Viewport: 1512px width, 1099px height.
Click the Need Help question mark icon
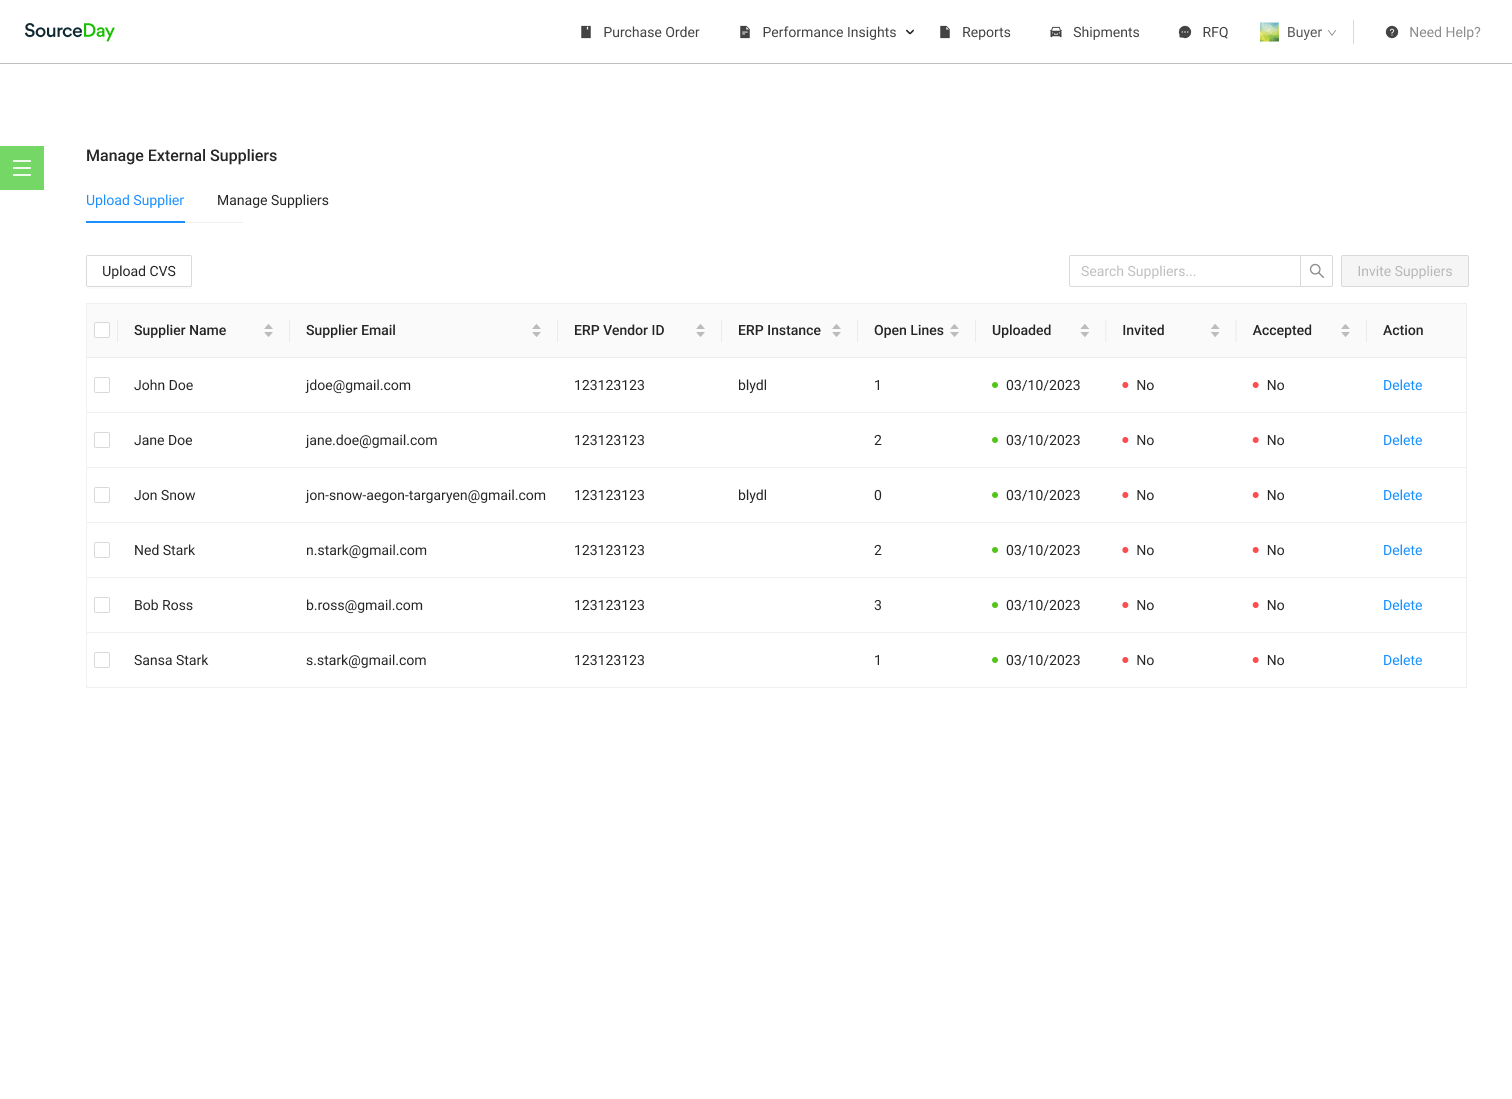pos(1392,32)
